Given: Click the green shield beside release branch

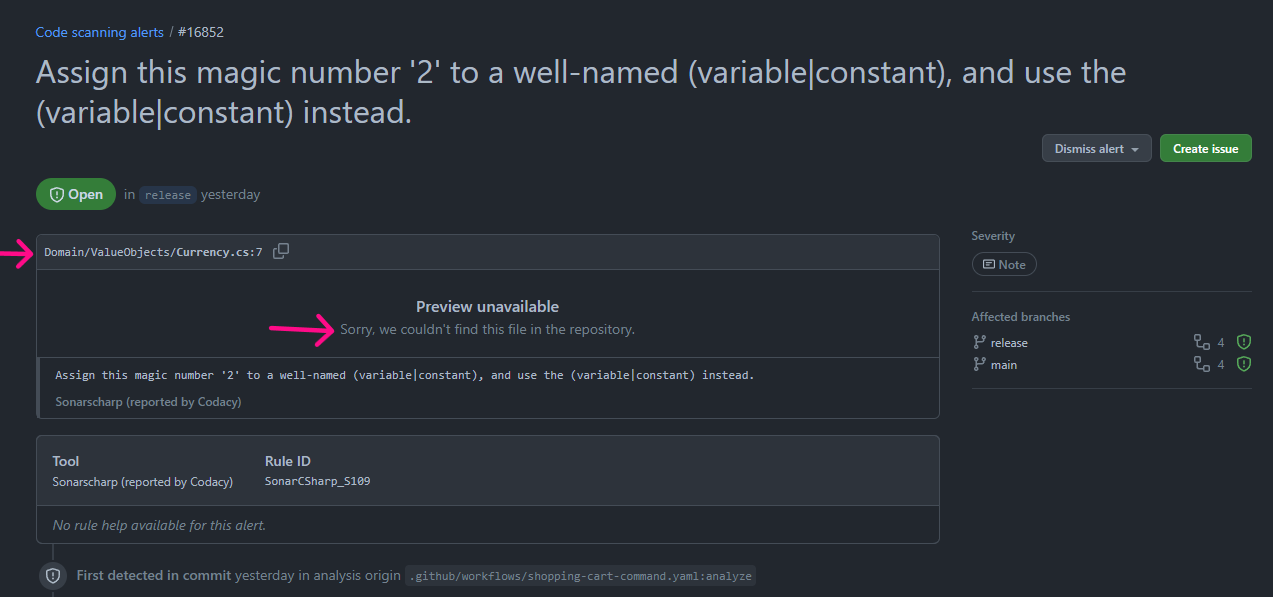Looking at the screenshot, I should pyautogui.click(x=1243, y=342).
